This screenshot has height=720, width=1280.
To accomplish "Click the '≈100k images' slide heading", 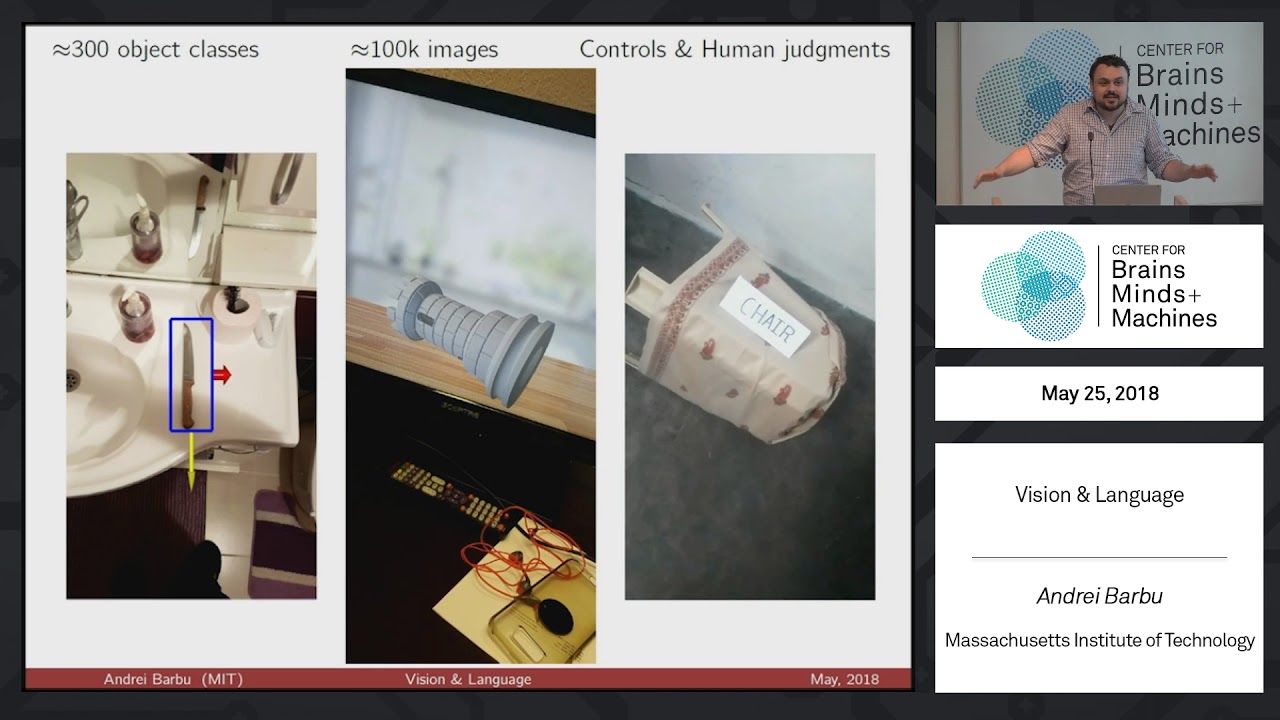I will tap(424, 49).
